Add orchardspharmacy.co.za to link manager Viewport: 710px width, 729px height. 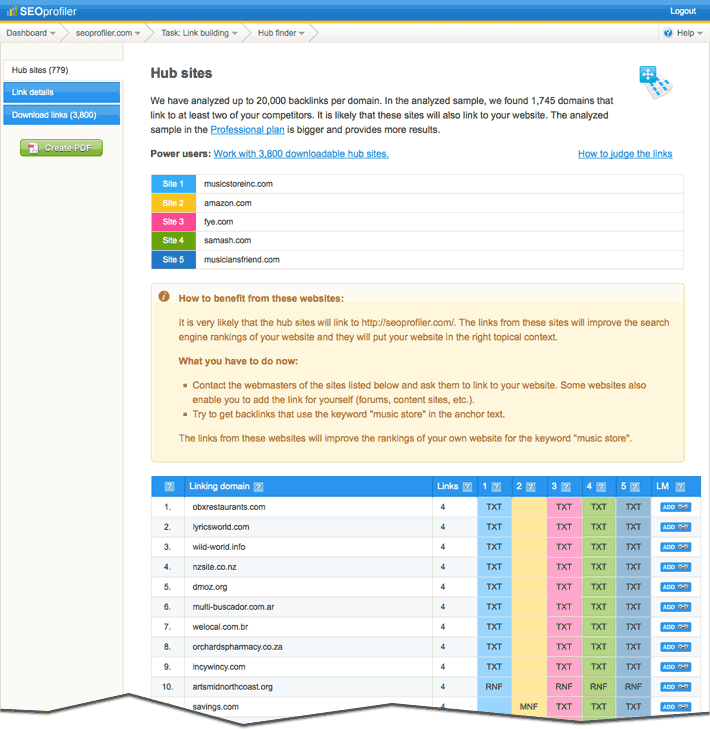676,647
